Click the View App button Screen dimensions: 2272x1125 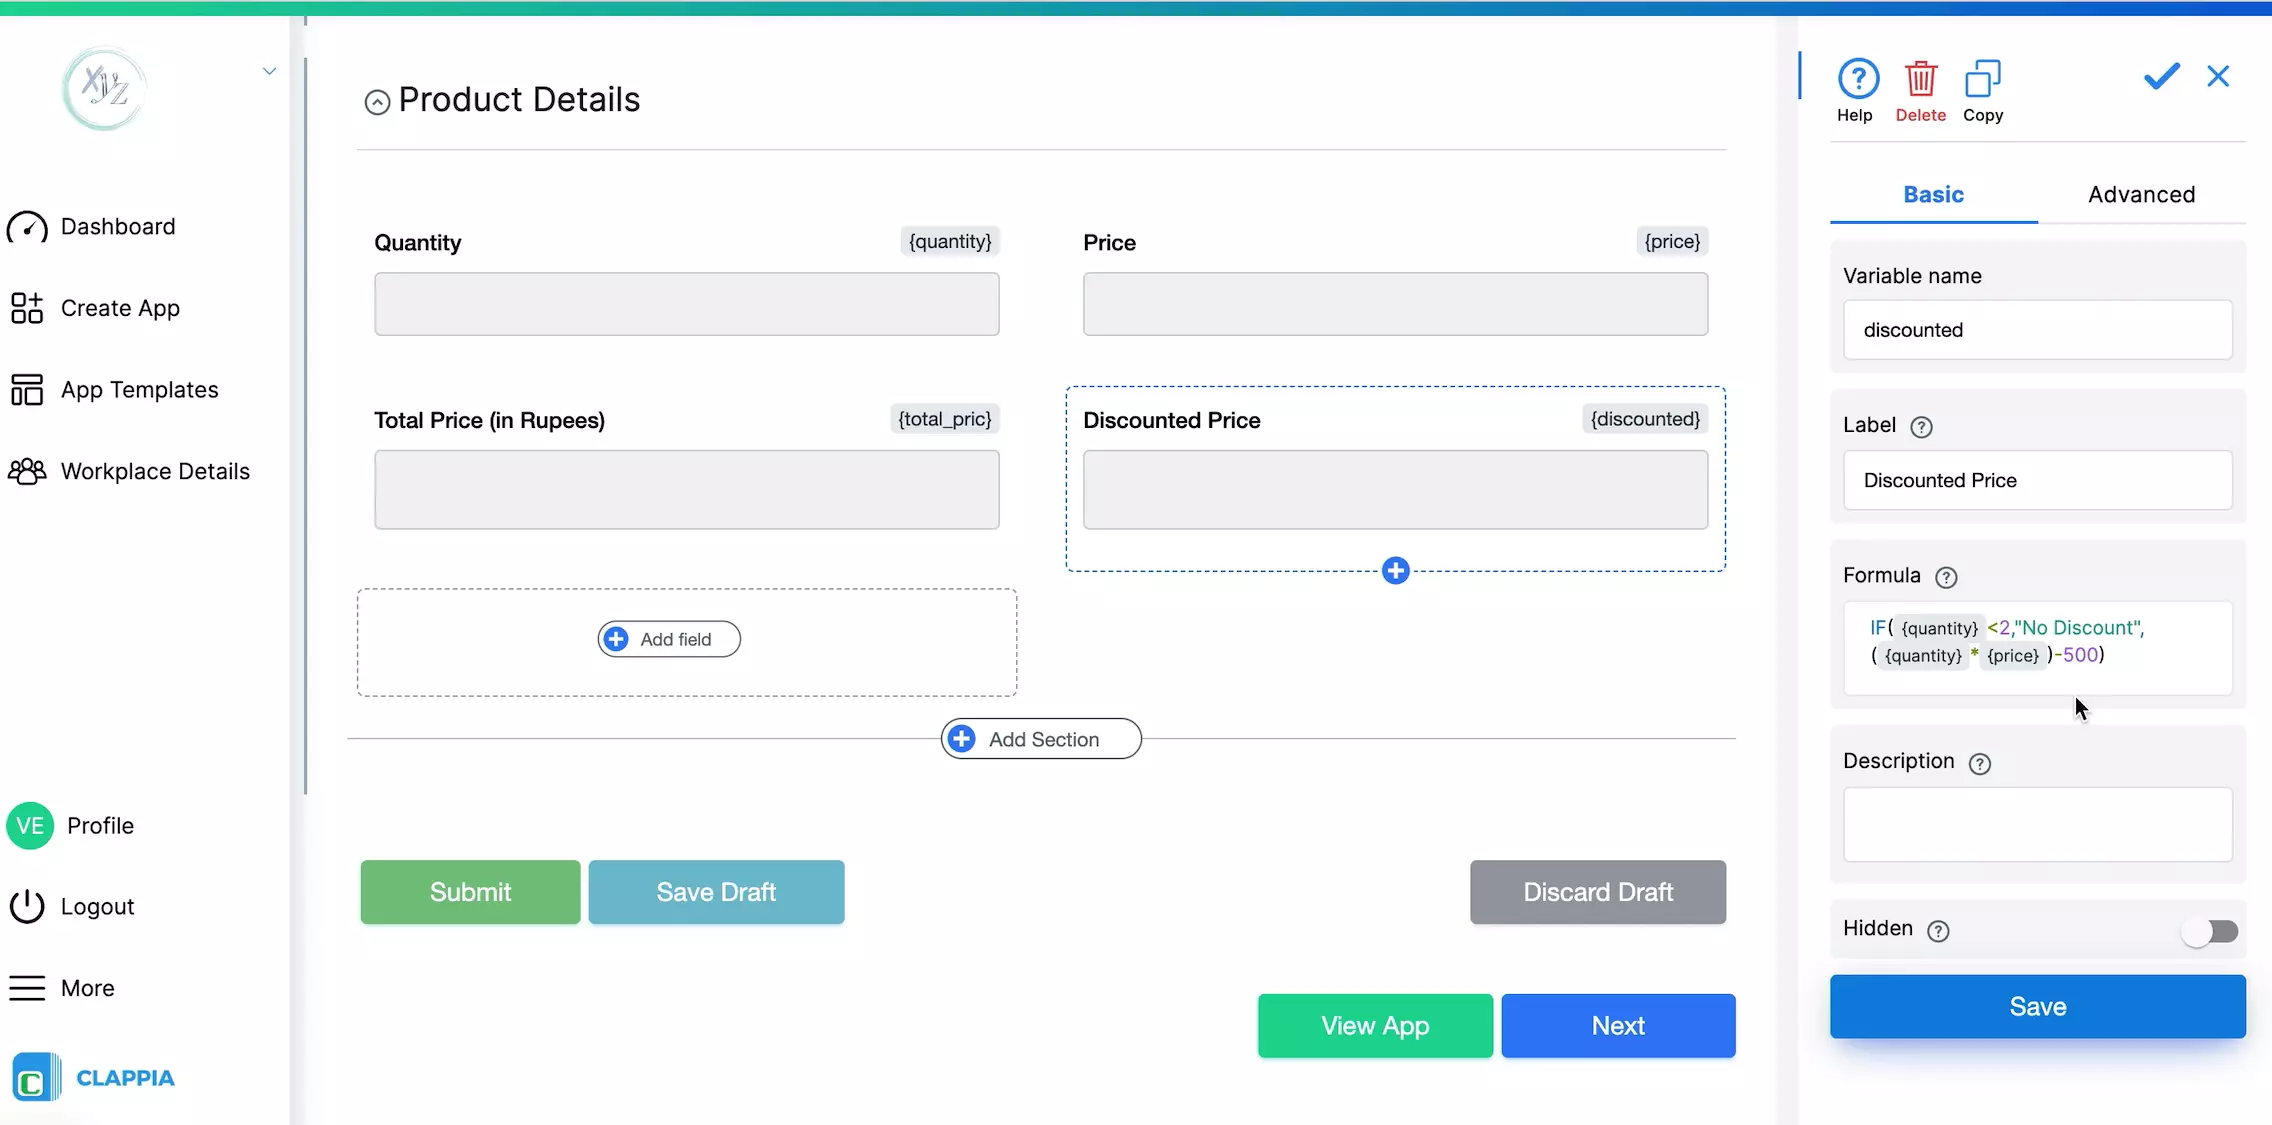click(x=1374, y=1025)
